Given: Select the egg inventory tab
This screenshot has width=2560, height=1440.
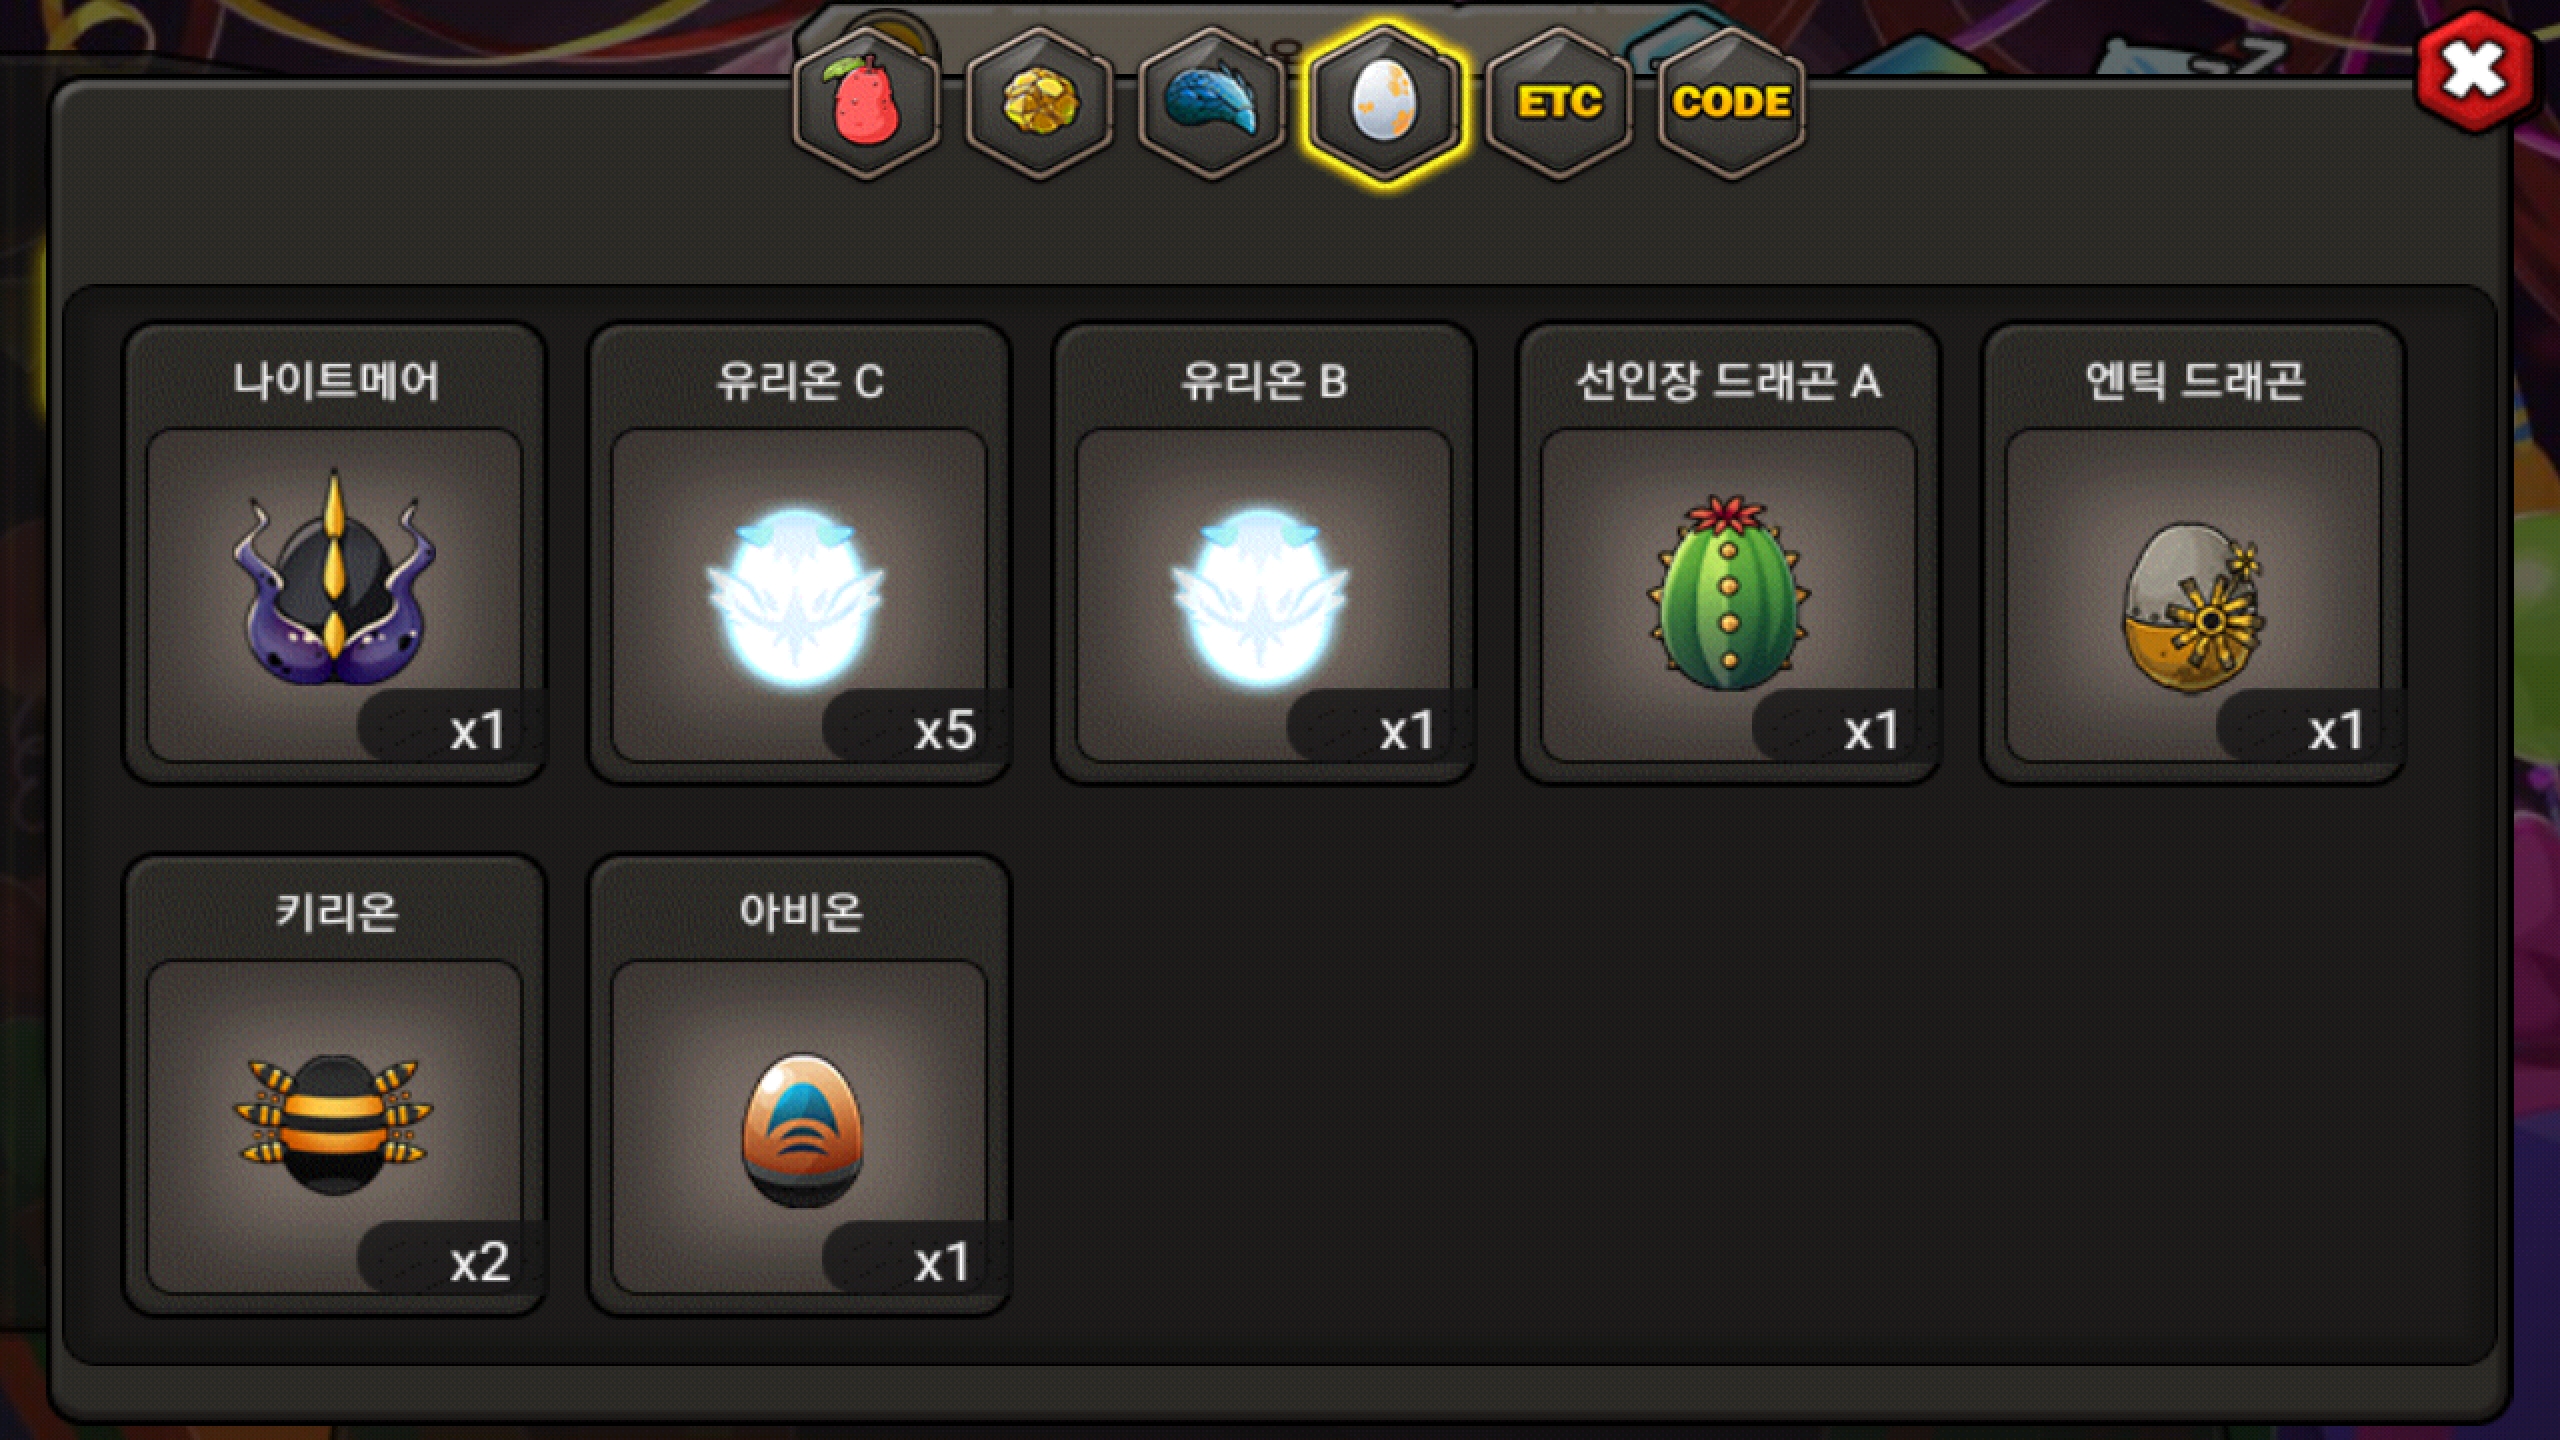Looking at the screenshot, I should point(1384,103).
